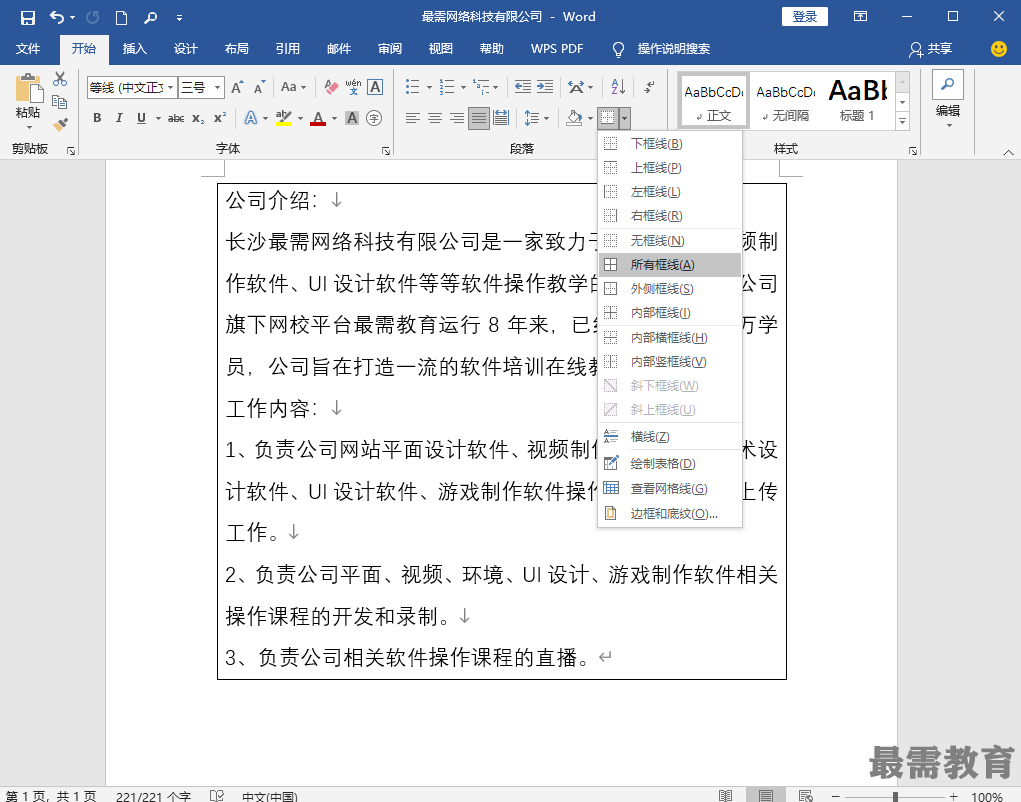Toggle character shading button
The height and width of the screenshot is (802, 1021).
coord(352,118)
